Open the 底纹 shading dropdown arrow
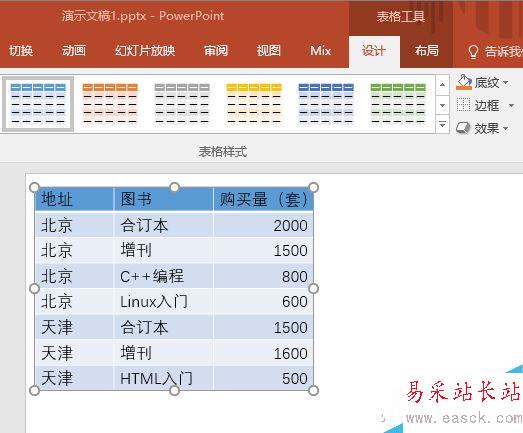The image size is (523, 433). tap(506, 82)
